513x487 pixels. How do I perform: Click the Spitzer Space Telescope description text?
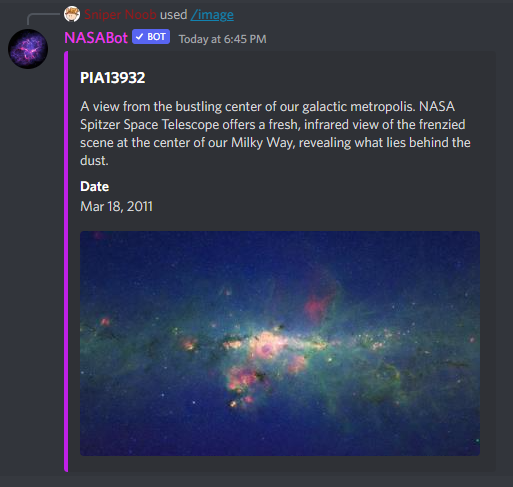275,133
